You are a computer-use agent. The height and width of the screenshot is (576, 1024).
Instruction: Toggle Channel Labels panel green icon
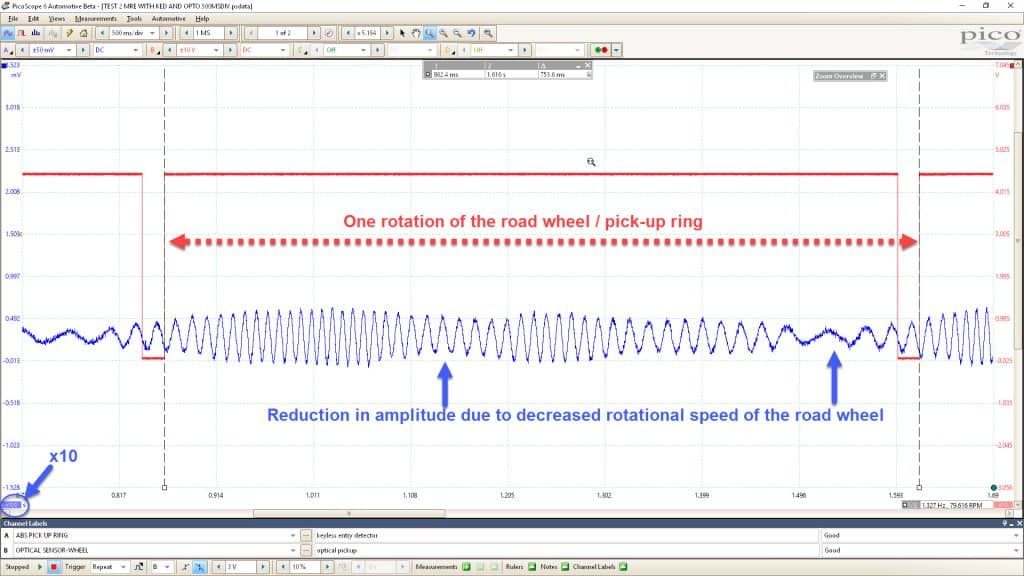(x=624, y=567)
